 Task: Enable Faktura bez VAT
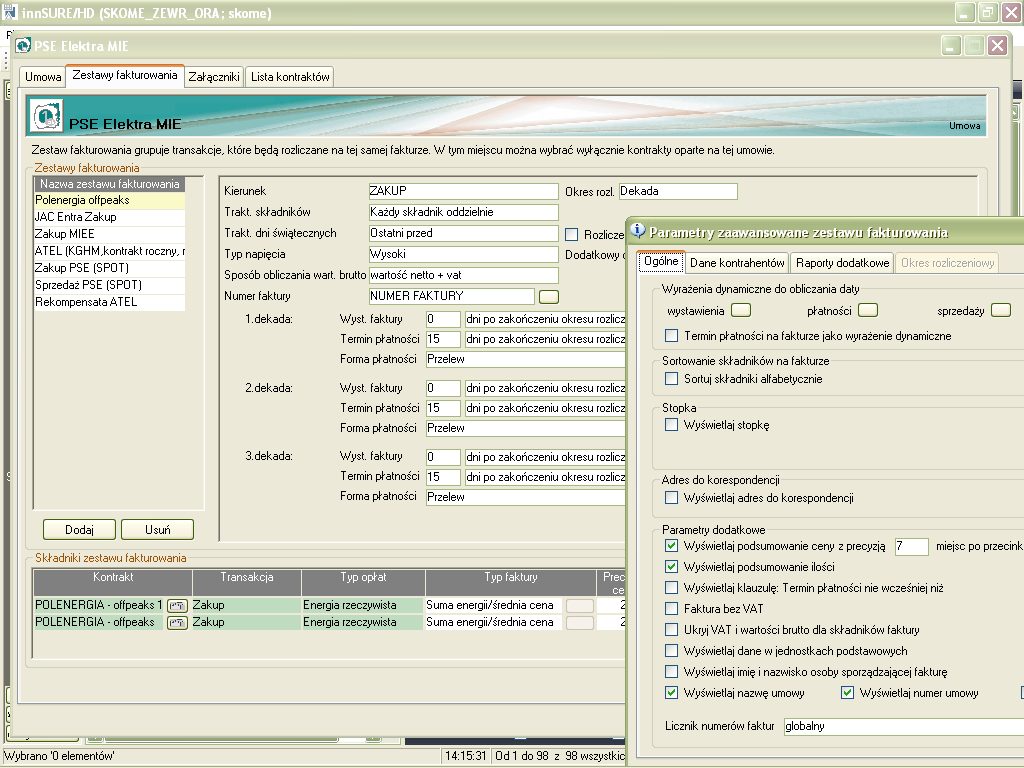(671, 608)
